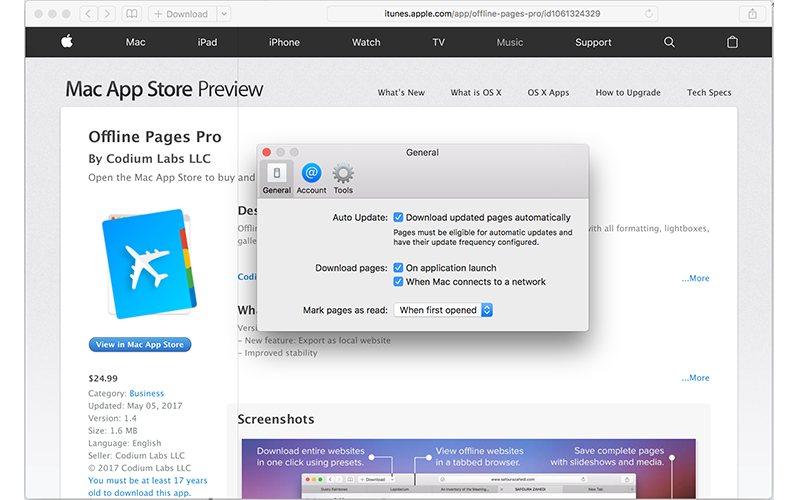Go to What's New link

click(x=401, y=92)
